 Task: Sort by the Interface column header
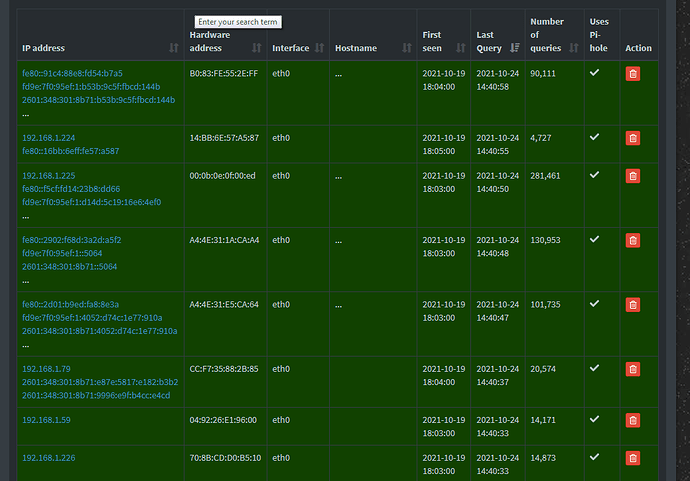point(296,48)
